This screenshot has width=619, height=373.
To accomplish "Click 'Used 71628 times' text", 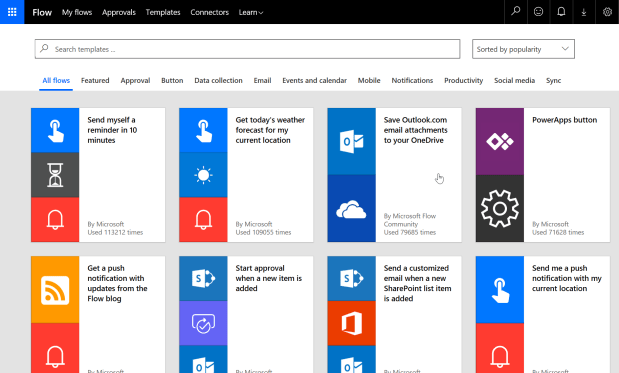I will (558, 232).
